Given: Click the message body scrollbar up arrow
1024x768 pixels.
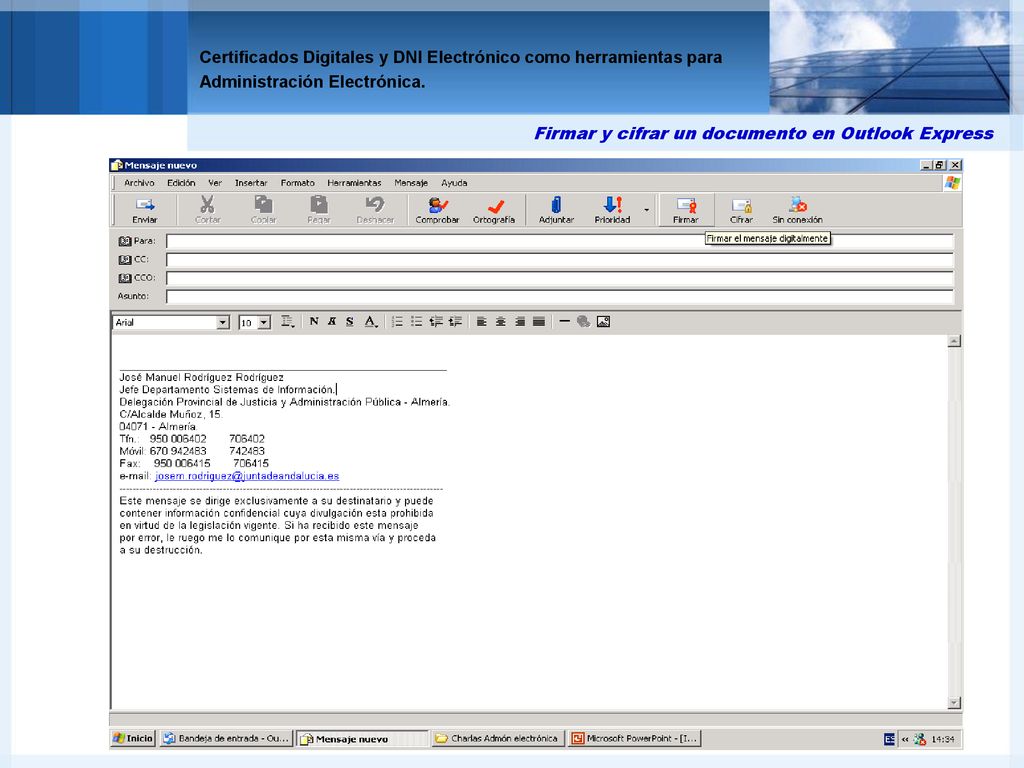Looking at the screenshot, I should tap(954, 341).
